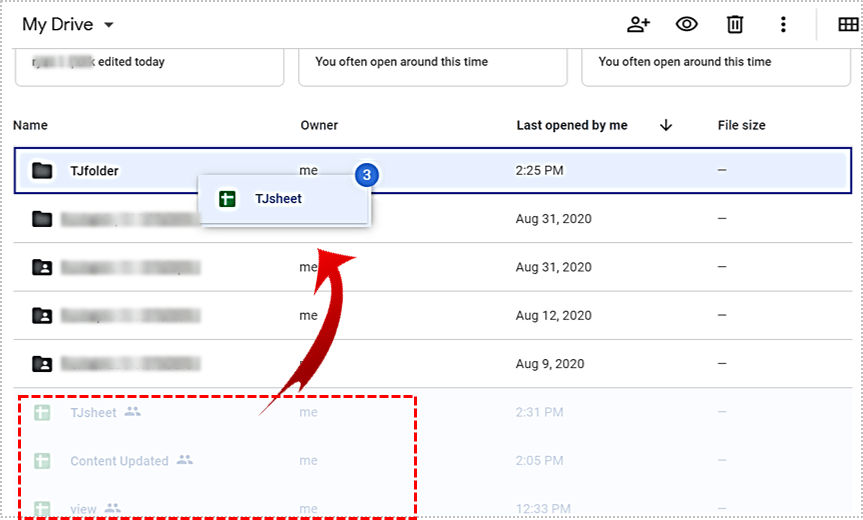Reverse sort direction with the arrow
This screenshot has height=520, width=863.
666,125
